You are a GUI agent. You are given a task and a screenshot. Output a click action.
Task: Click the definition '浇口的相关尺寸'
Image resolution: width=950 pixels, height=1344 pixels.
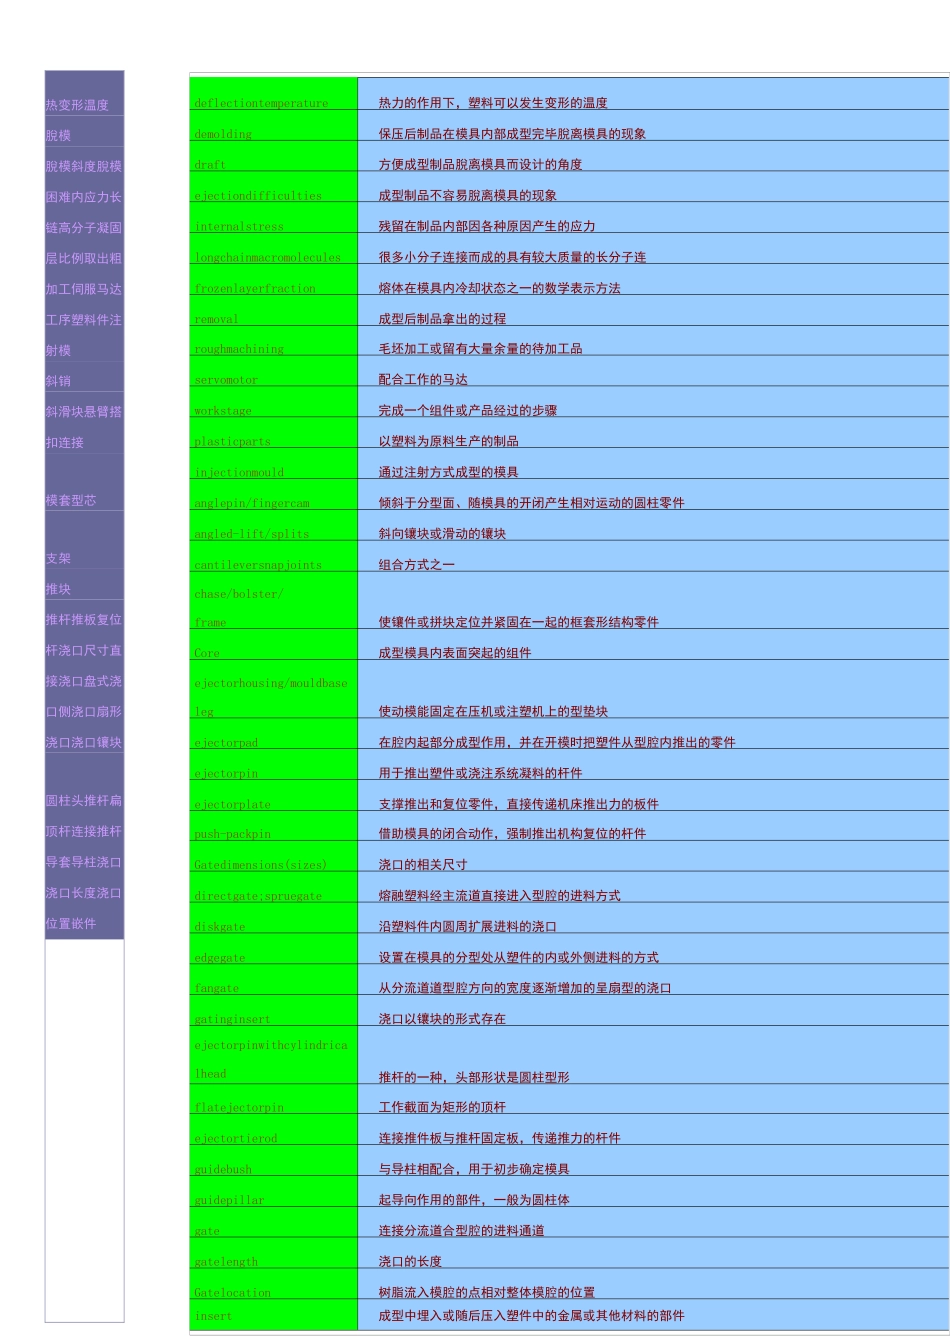coord(423,865)
